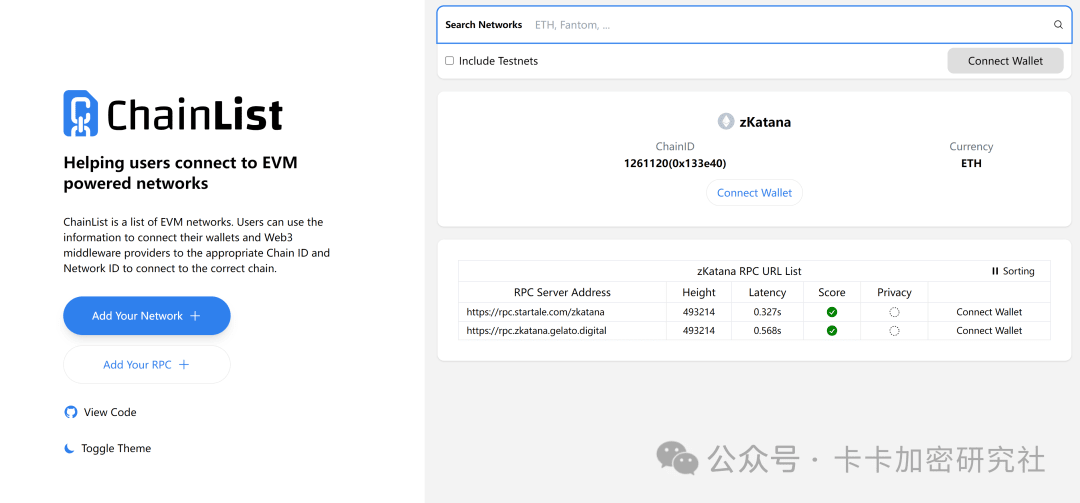Connect wallet using rpc.zkatana.gelato.digital row

pos(988,331)
